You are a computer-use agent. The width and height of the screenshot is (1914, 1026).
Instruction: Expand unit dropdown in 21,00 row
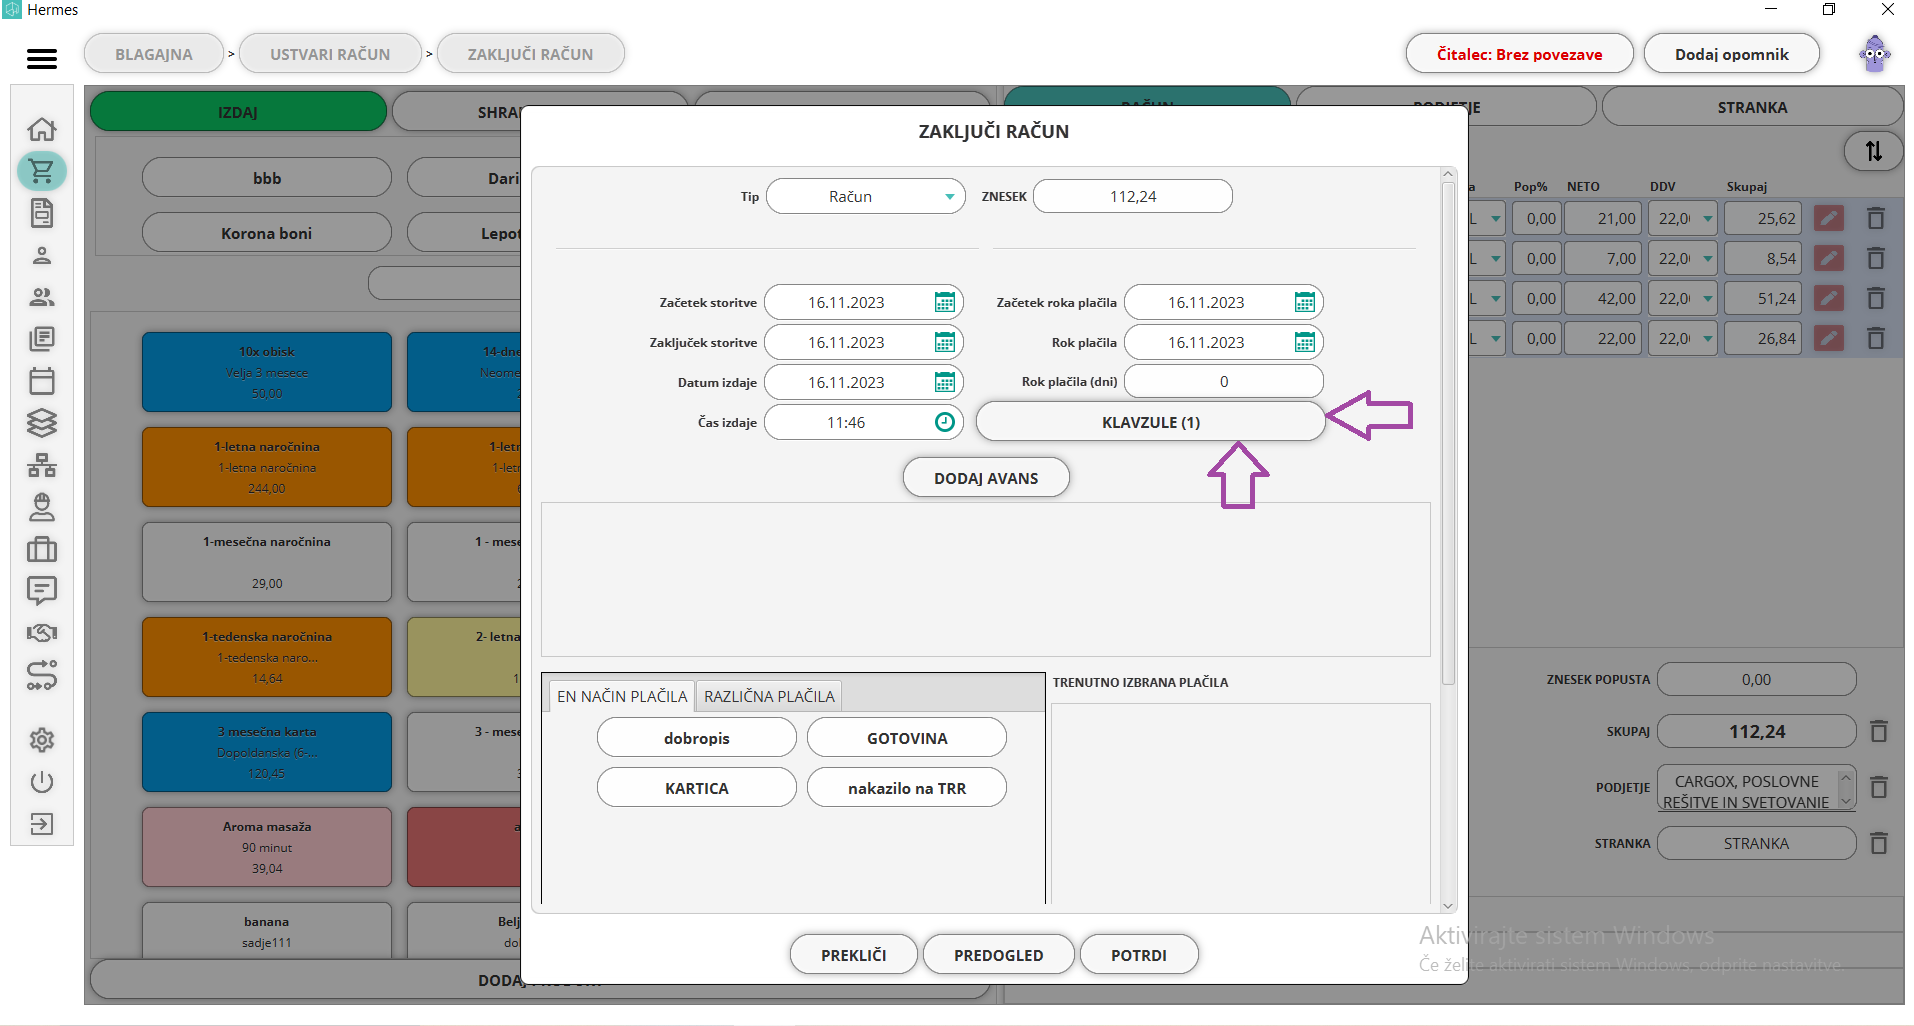pos(1496,218)
